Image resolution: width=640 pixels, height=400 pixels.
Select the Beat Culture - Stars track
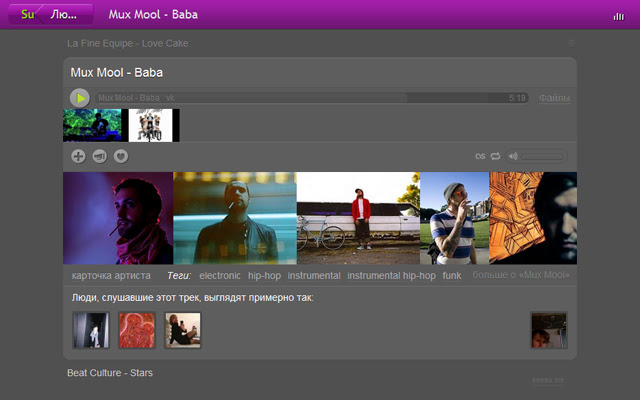(110, 373)
